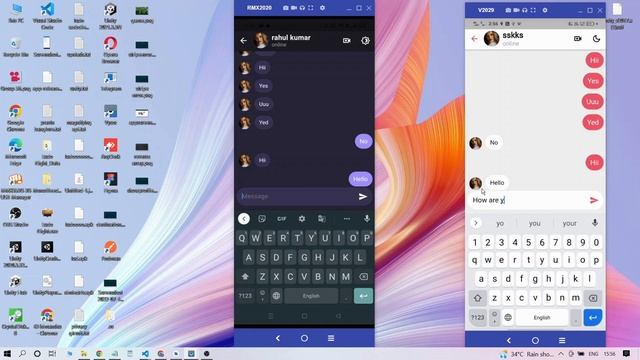The image size is (640, 360).
Task: Start video call in sskks chat
Action: [x=578, y=39]
